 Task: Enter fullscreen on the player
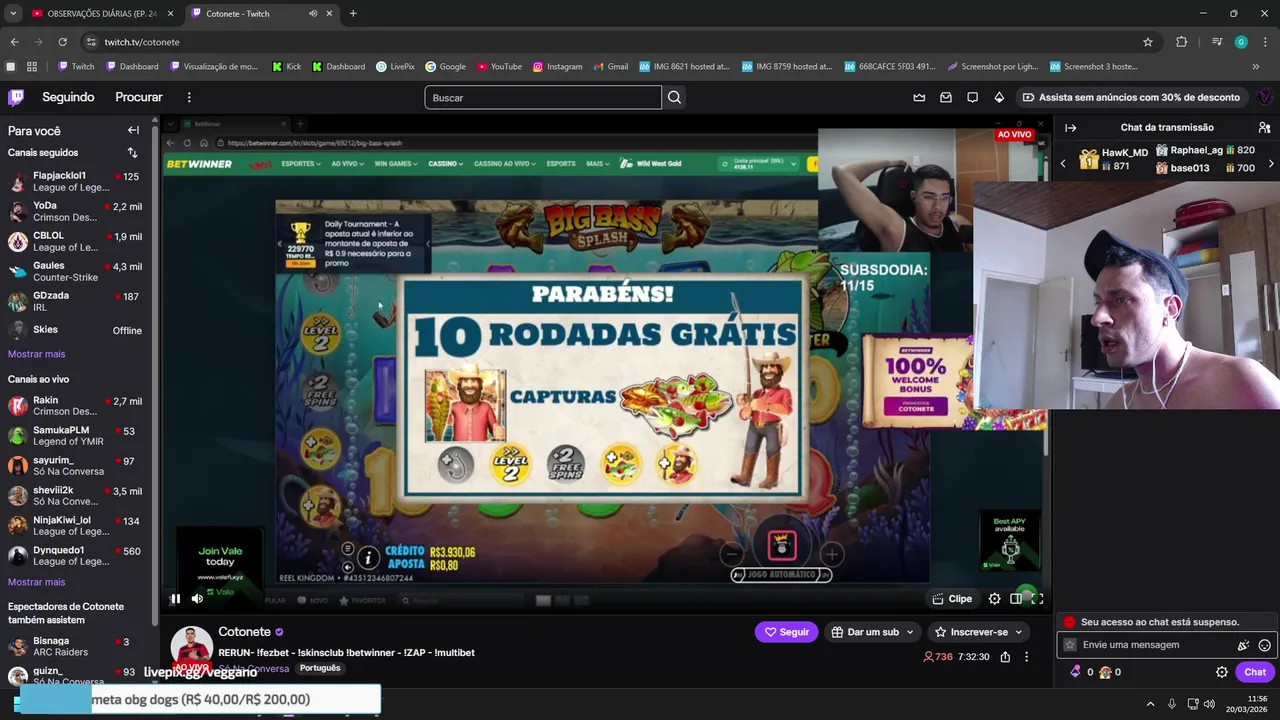pyautogui.click(x=1037, y=599)
